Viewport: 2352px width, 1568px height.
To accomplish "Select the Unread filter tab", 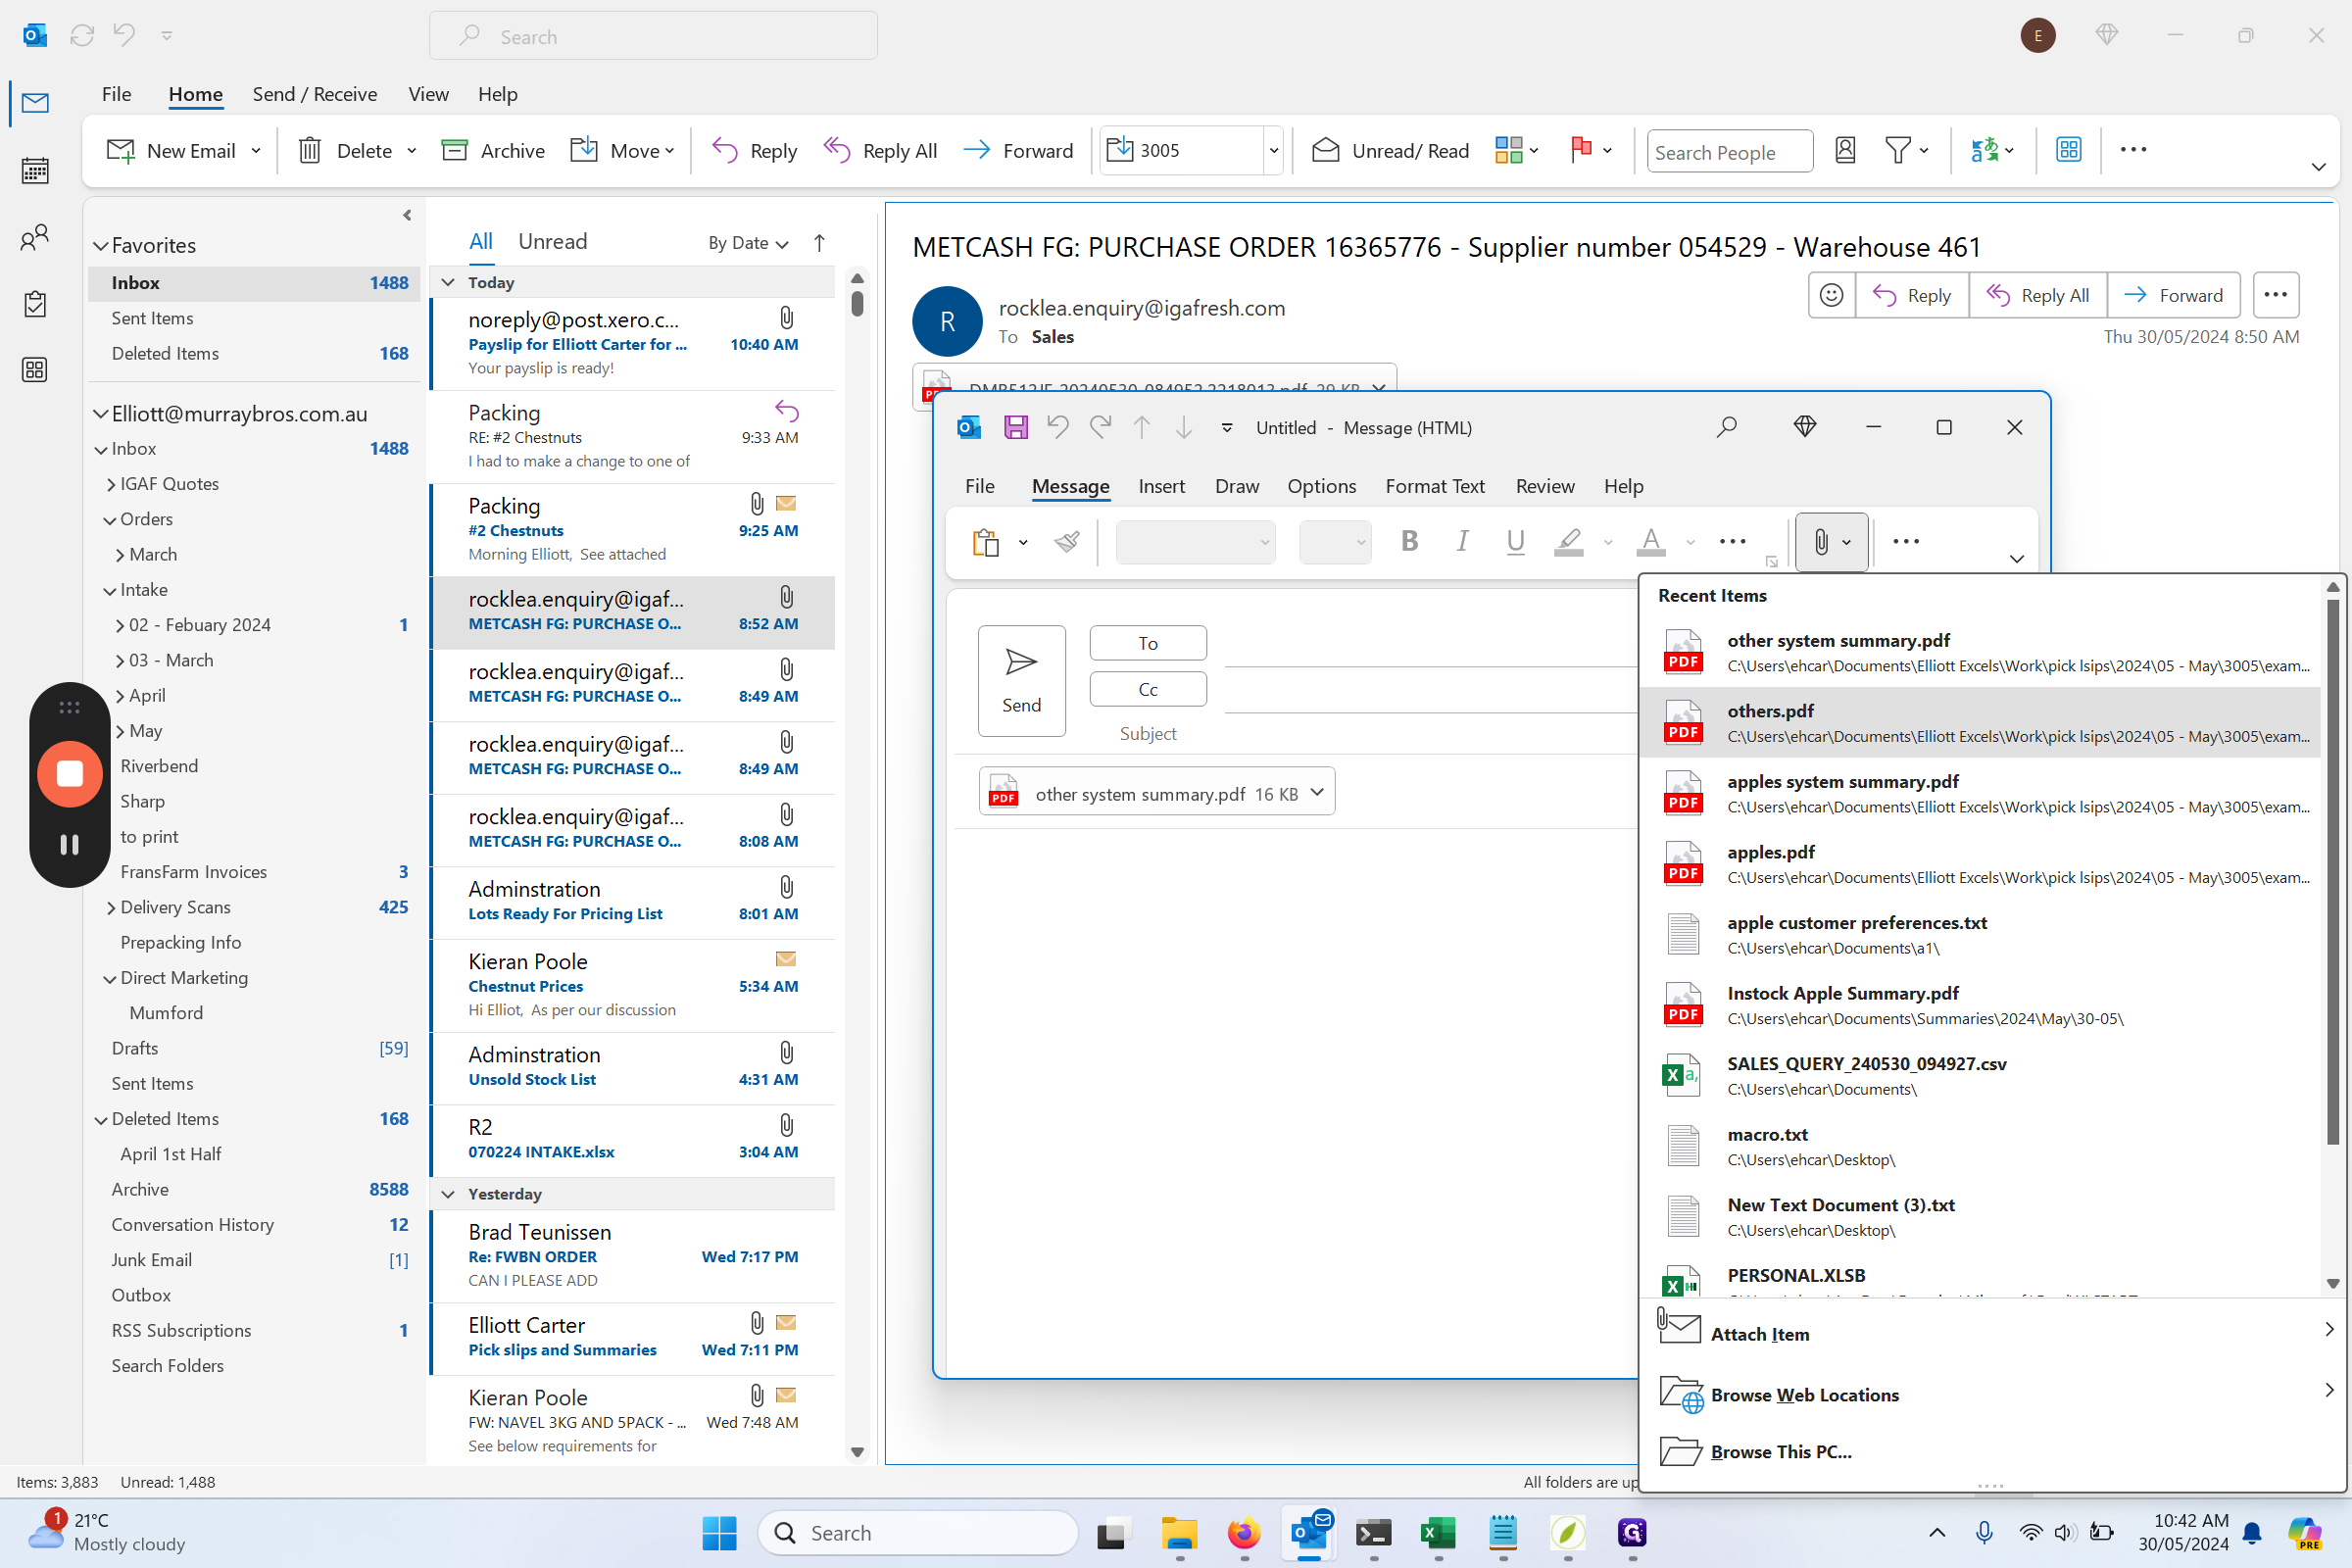I will click(552, 241).
